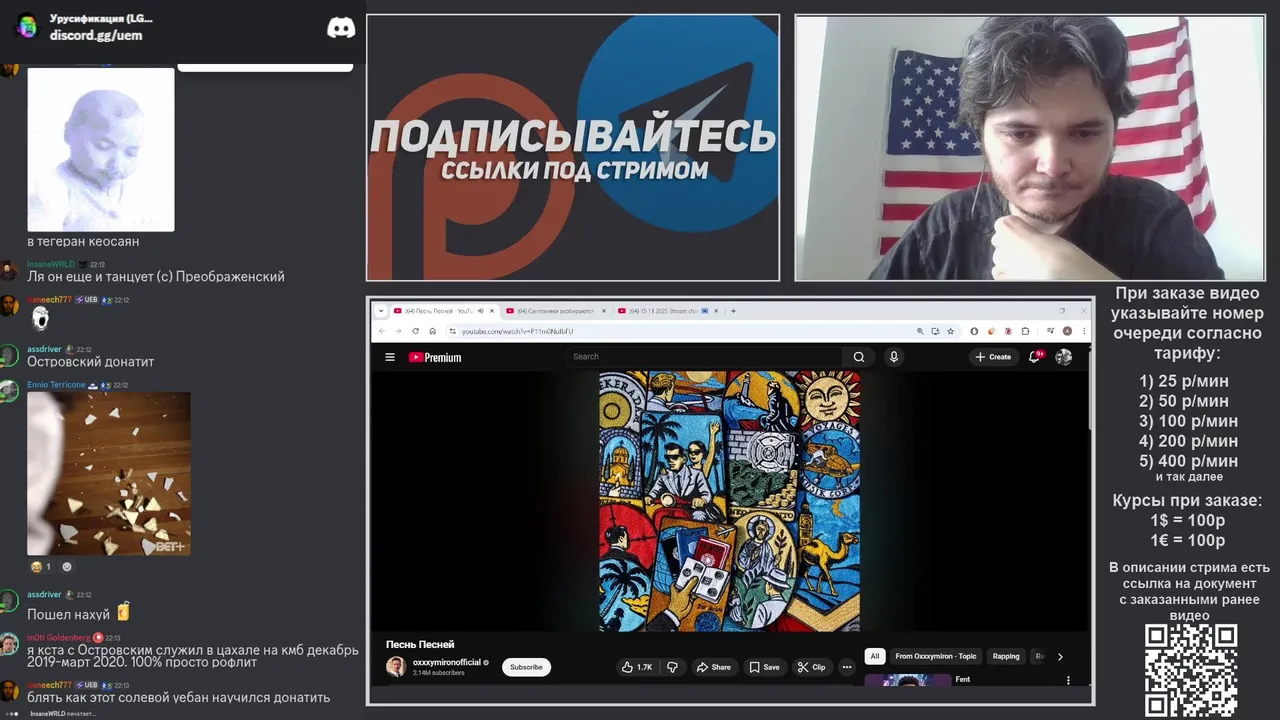
Task: Click the site info icon in address bar
Action: tap(452, 331)
